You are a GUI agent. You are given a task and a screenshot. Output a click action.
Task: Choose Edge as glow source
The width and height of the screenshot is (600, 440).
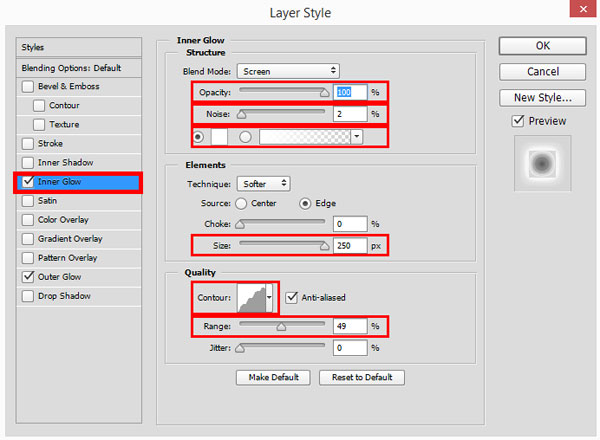pos(305,204)
